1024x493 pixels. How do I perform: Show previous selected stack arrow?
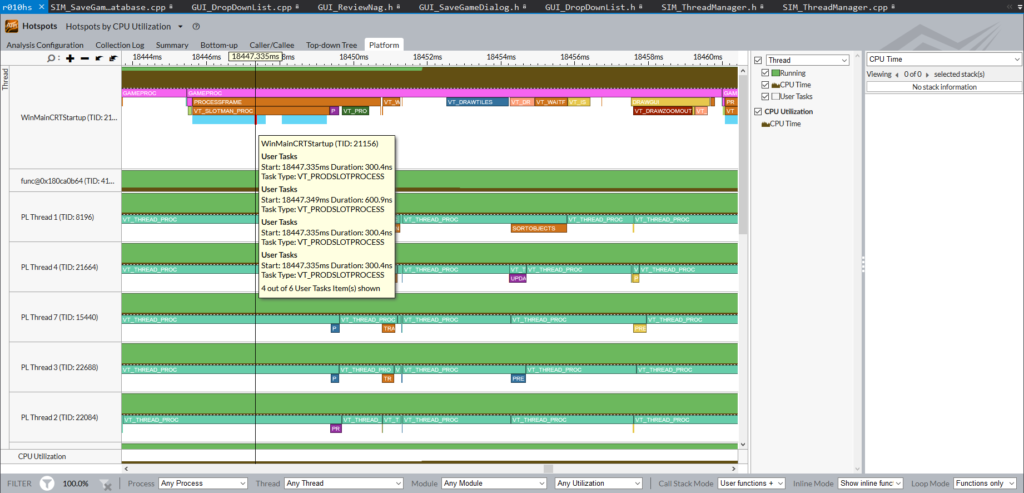897,74
